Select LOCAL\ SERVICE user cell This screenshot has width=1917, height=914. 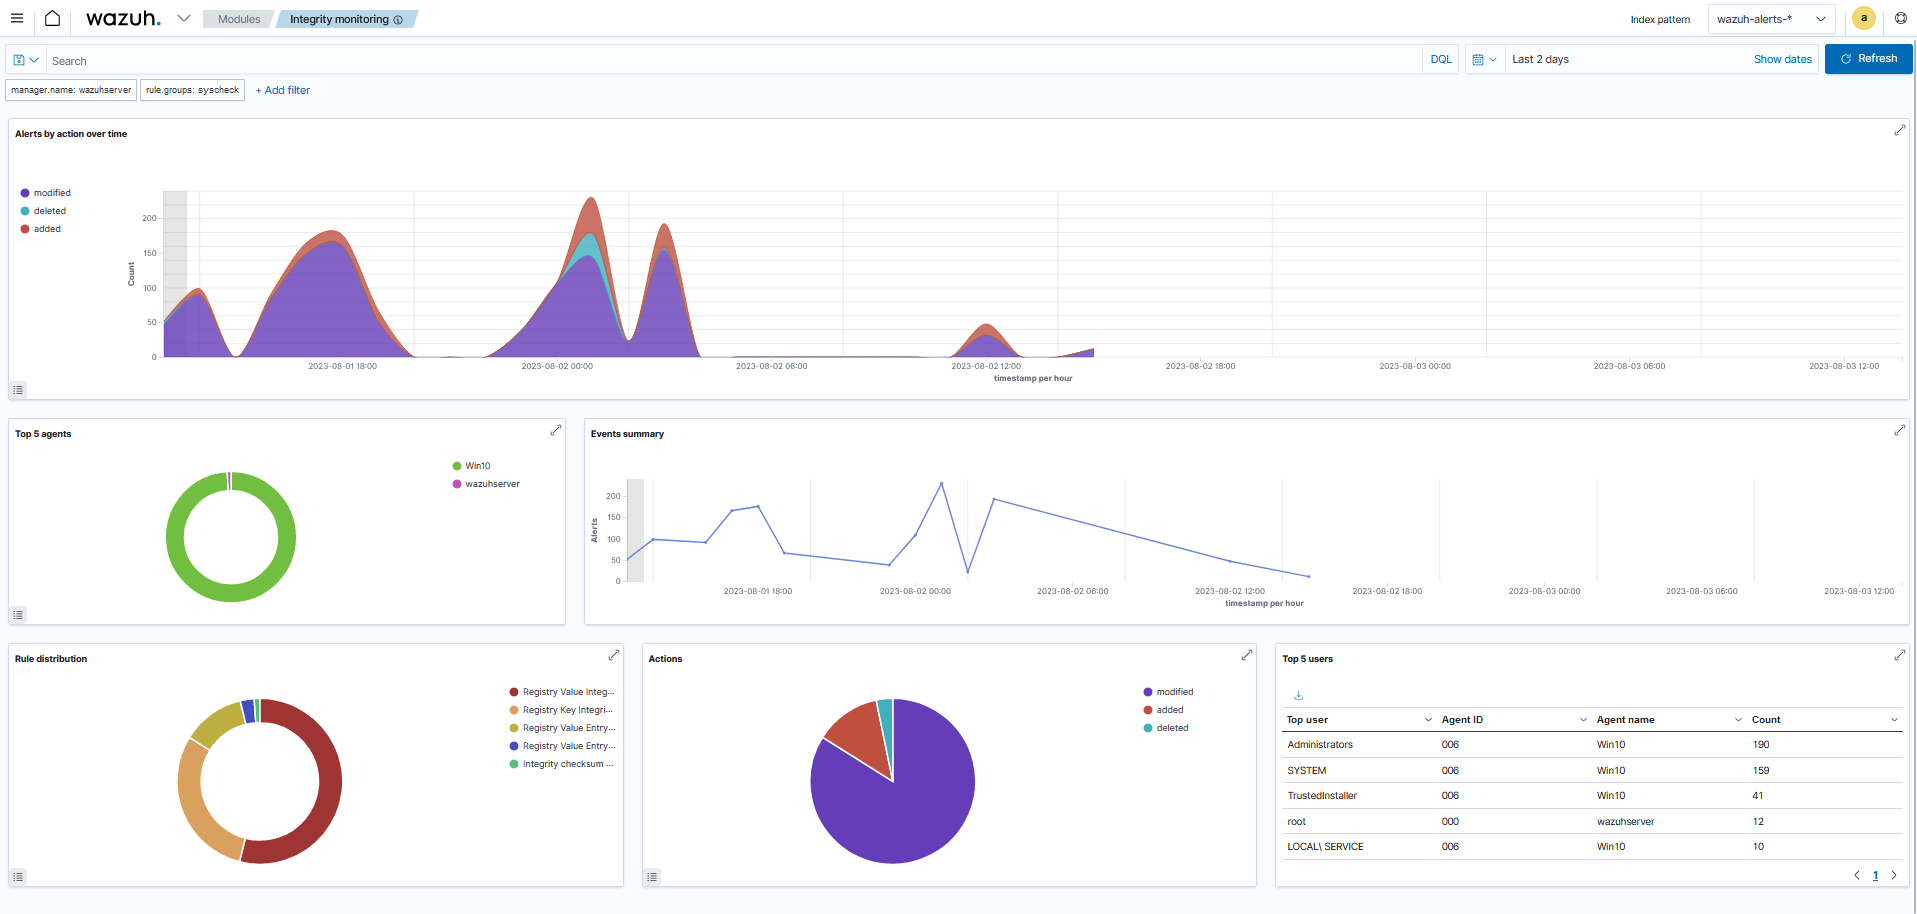coord(1325,847)
